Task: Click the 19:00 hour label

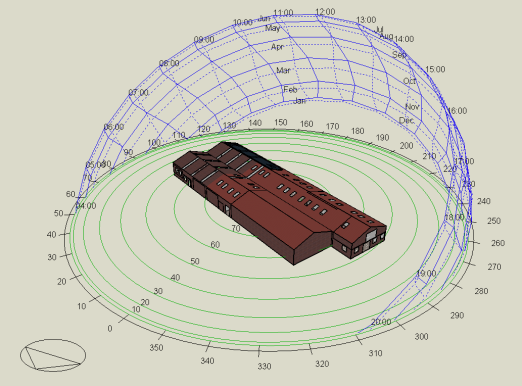Action: coord(426,274)
